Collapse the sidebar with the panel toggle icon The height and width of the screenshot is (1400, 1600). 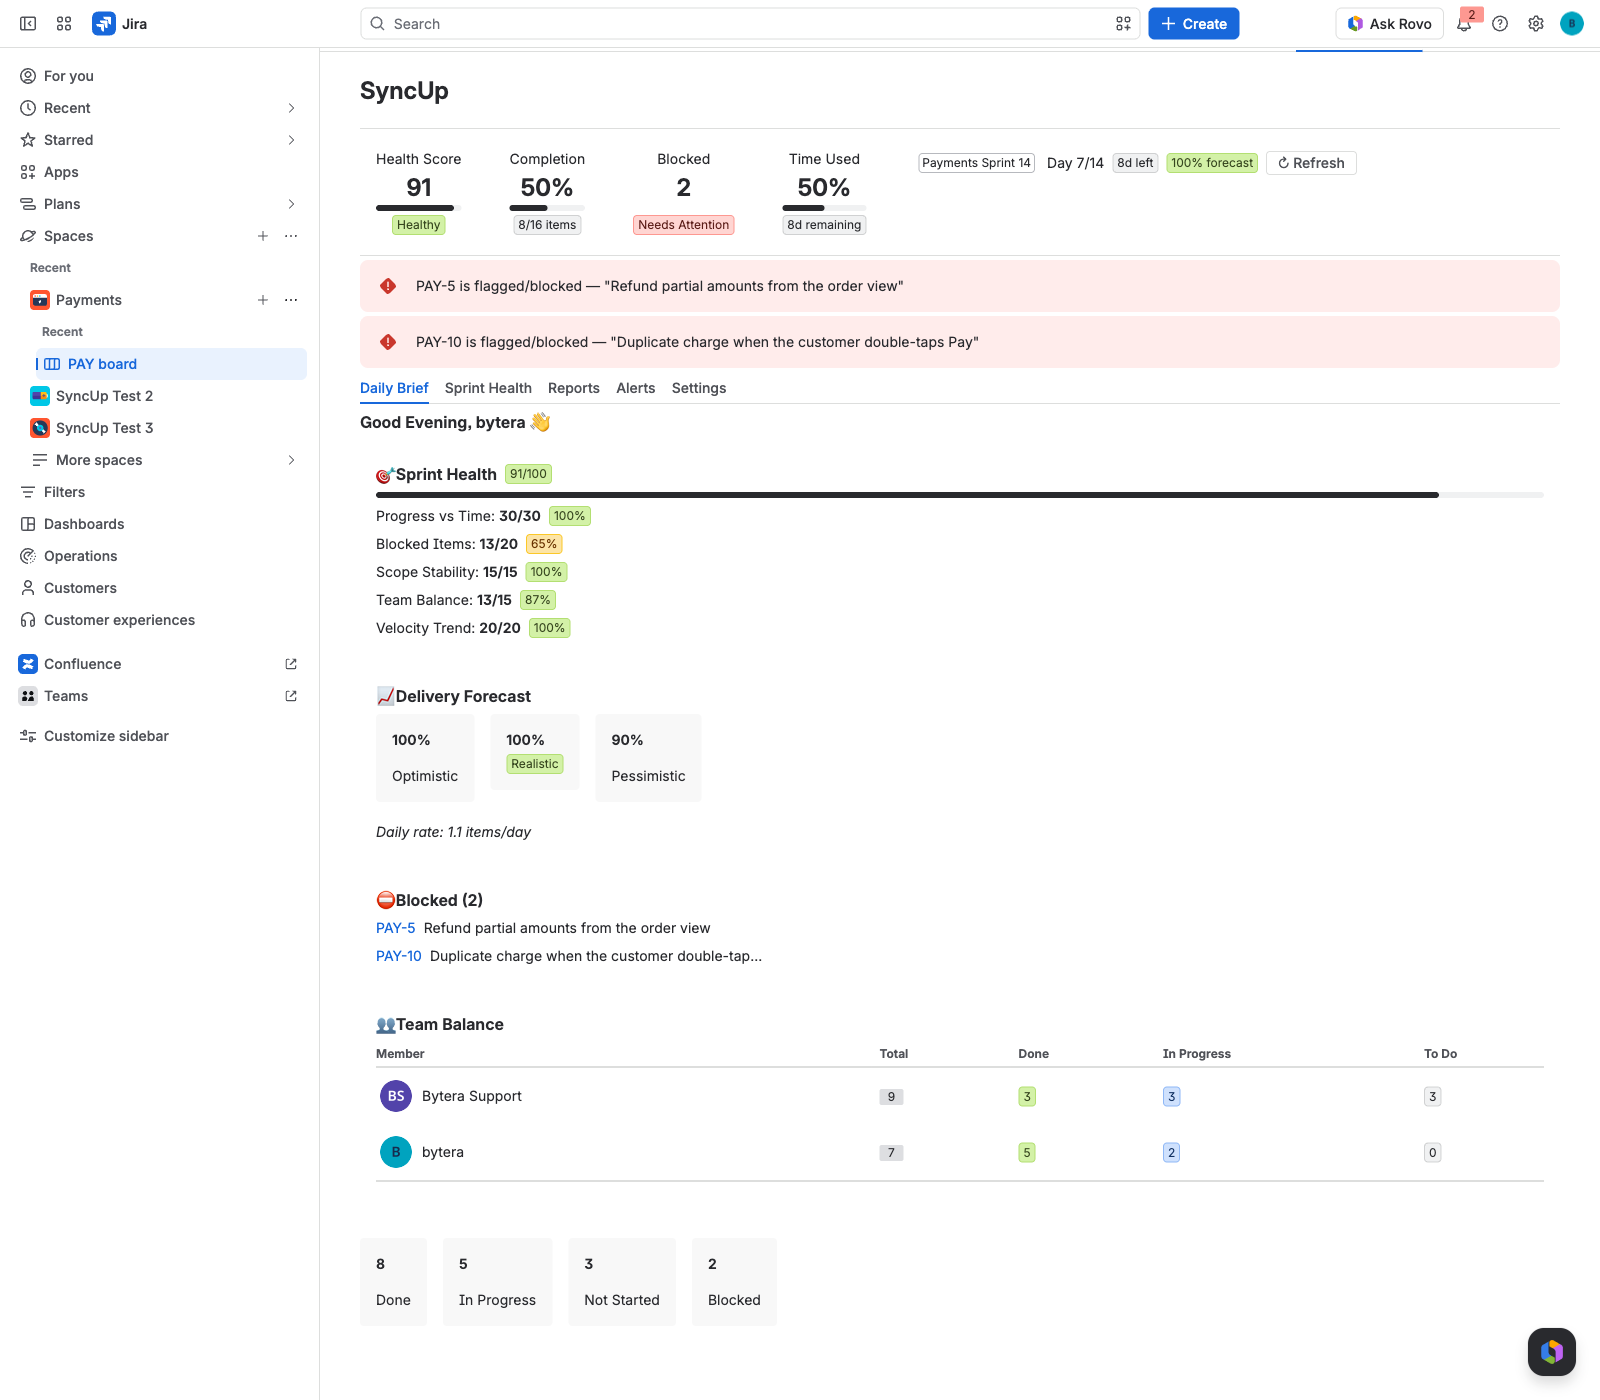28,24
